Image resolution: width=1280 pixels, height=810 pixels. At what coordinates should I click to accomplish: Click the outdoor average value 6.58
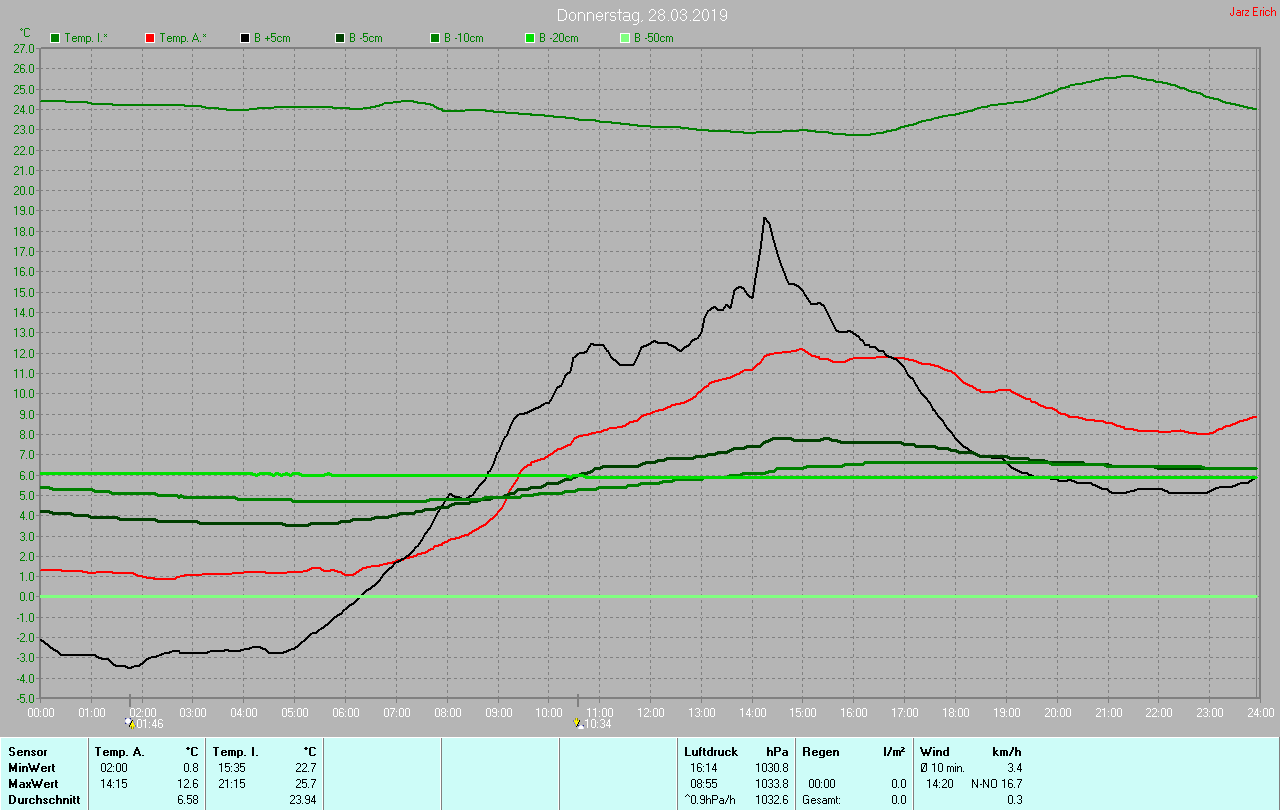[188, 800]
